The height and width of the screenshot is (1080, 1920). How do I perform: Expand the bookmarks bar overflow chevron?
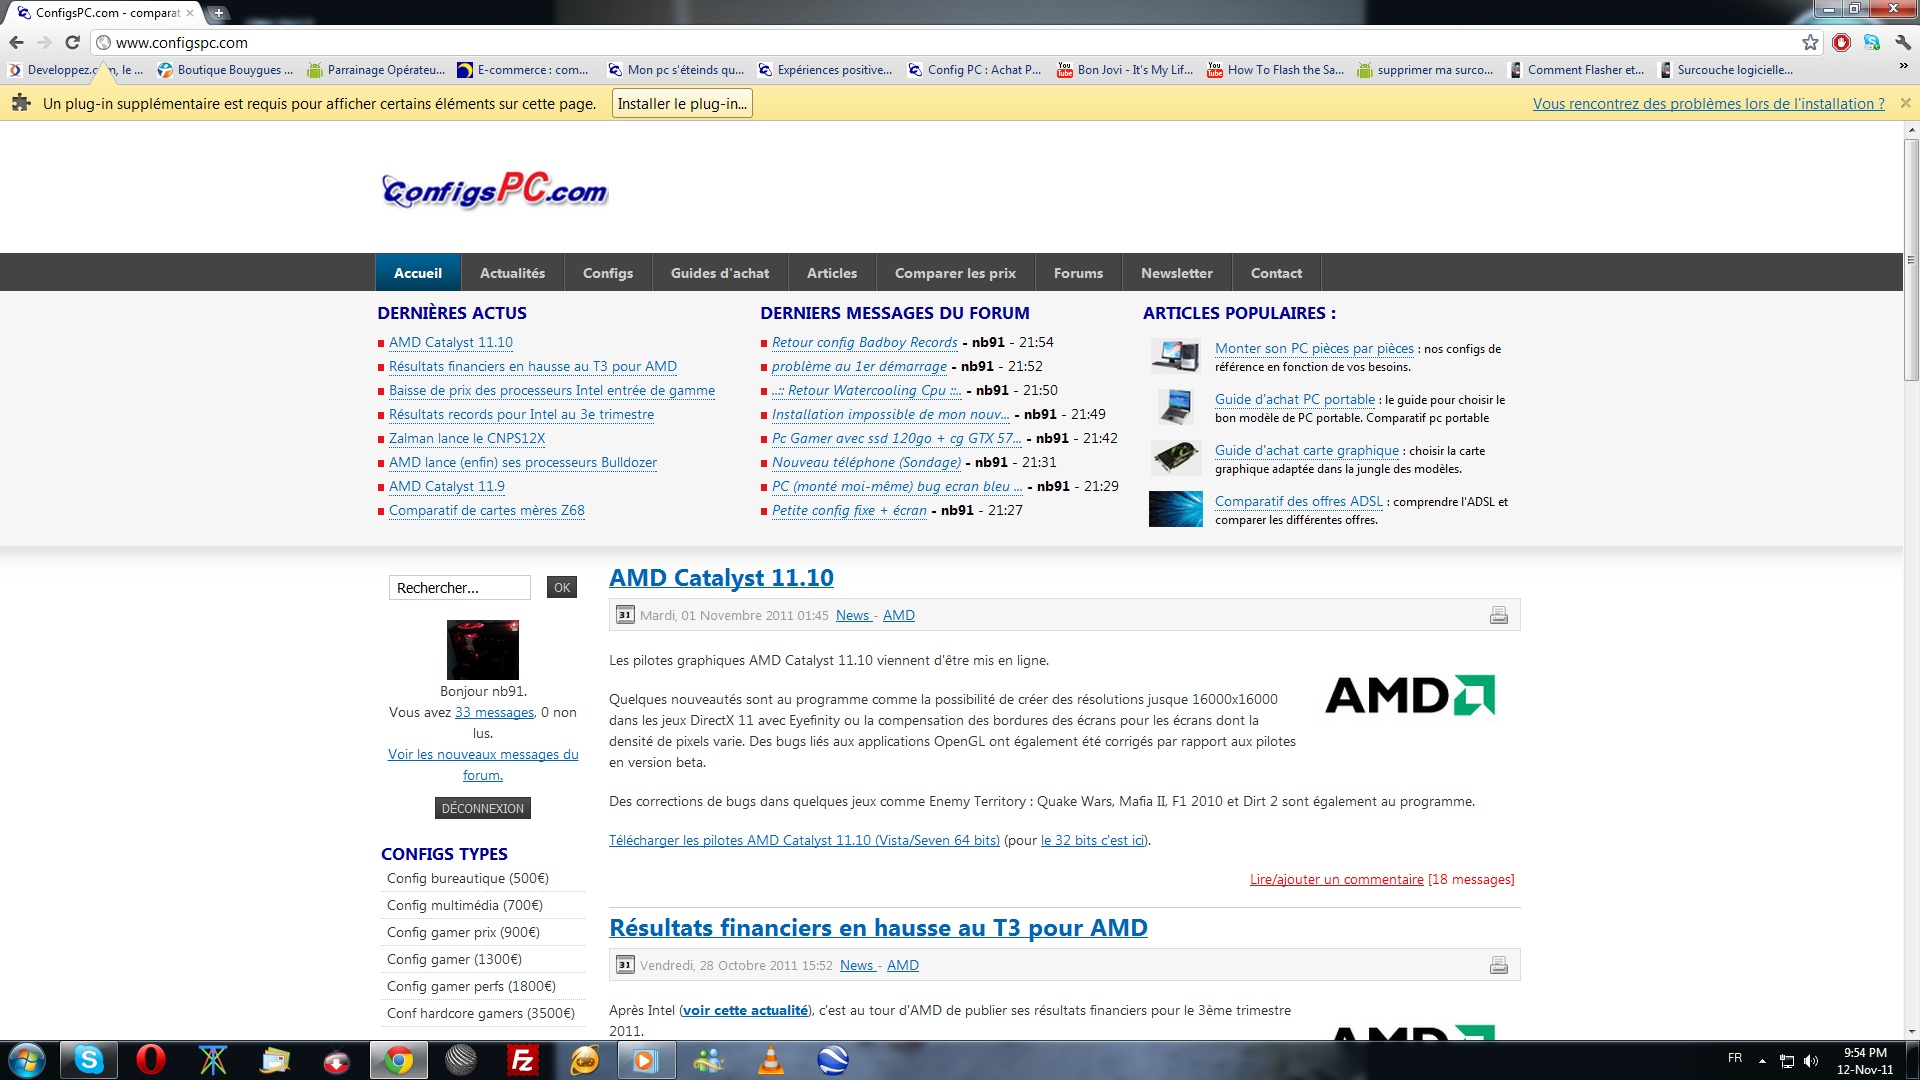point(1903,67)
